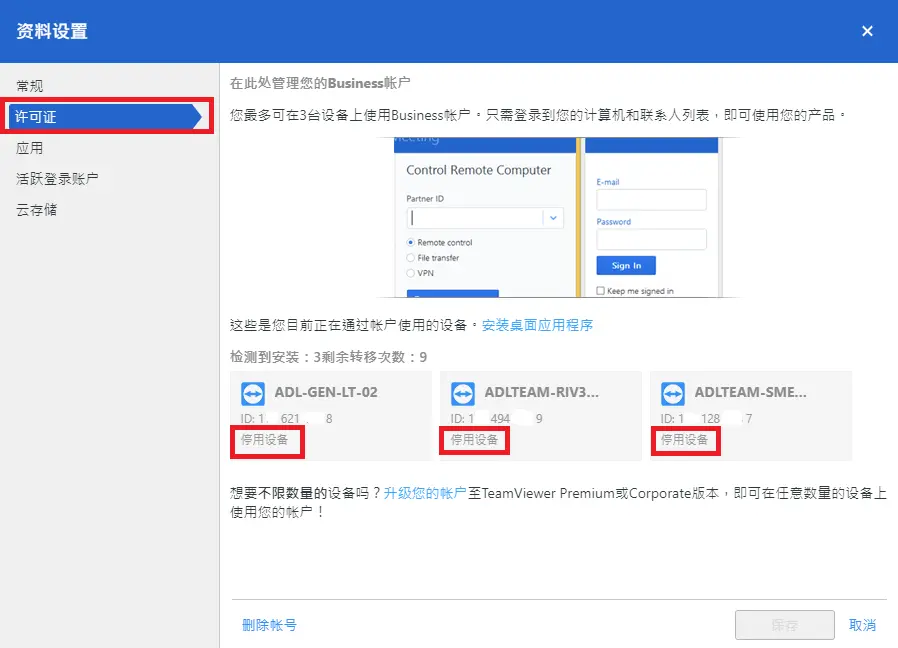The image size is (898, 648).
Task: Open the 升级您的帐户 upgrade link
Action: pyautogui.click(x=425, y=493)
